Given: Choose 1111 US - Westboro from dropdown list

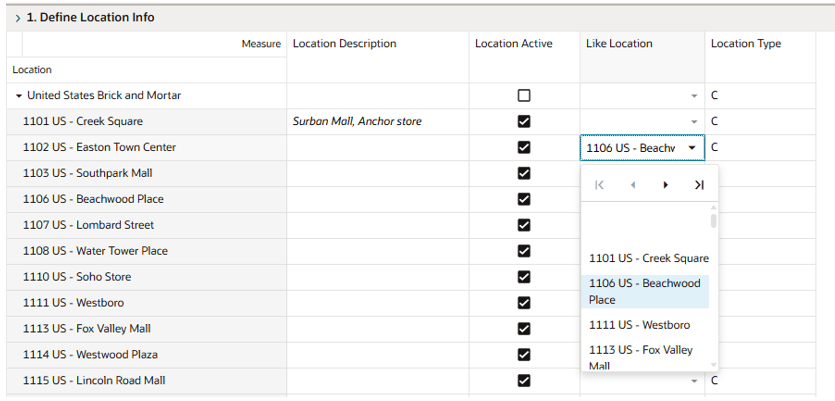Looking at the screenshot, I should tap(645, 325).
